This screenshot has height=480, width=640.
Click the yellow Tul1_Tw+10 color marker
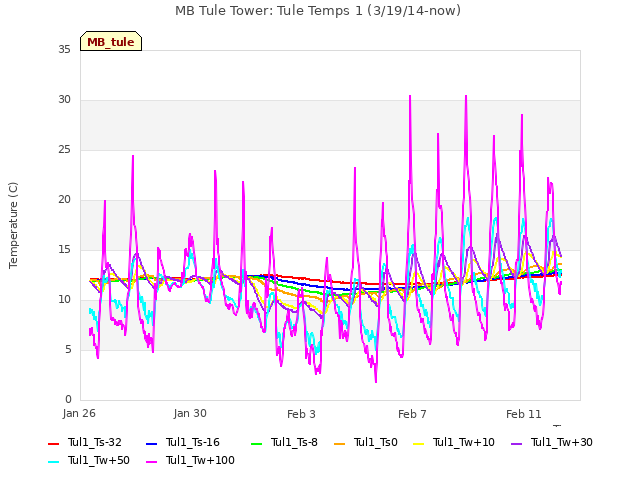419,444
